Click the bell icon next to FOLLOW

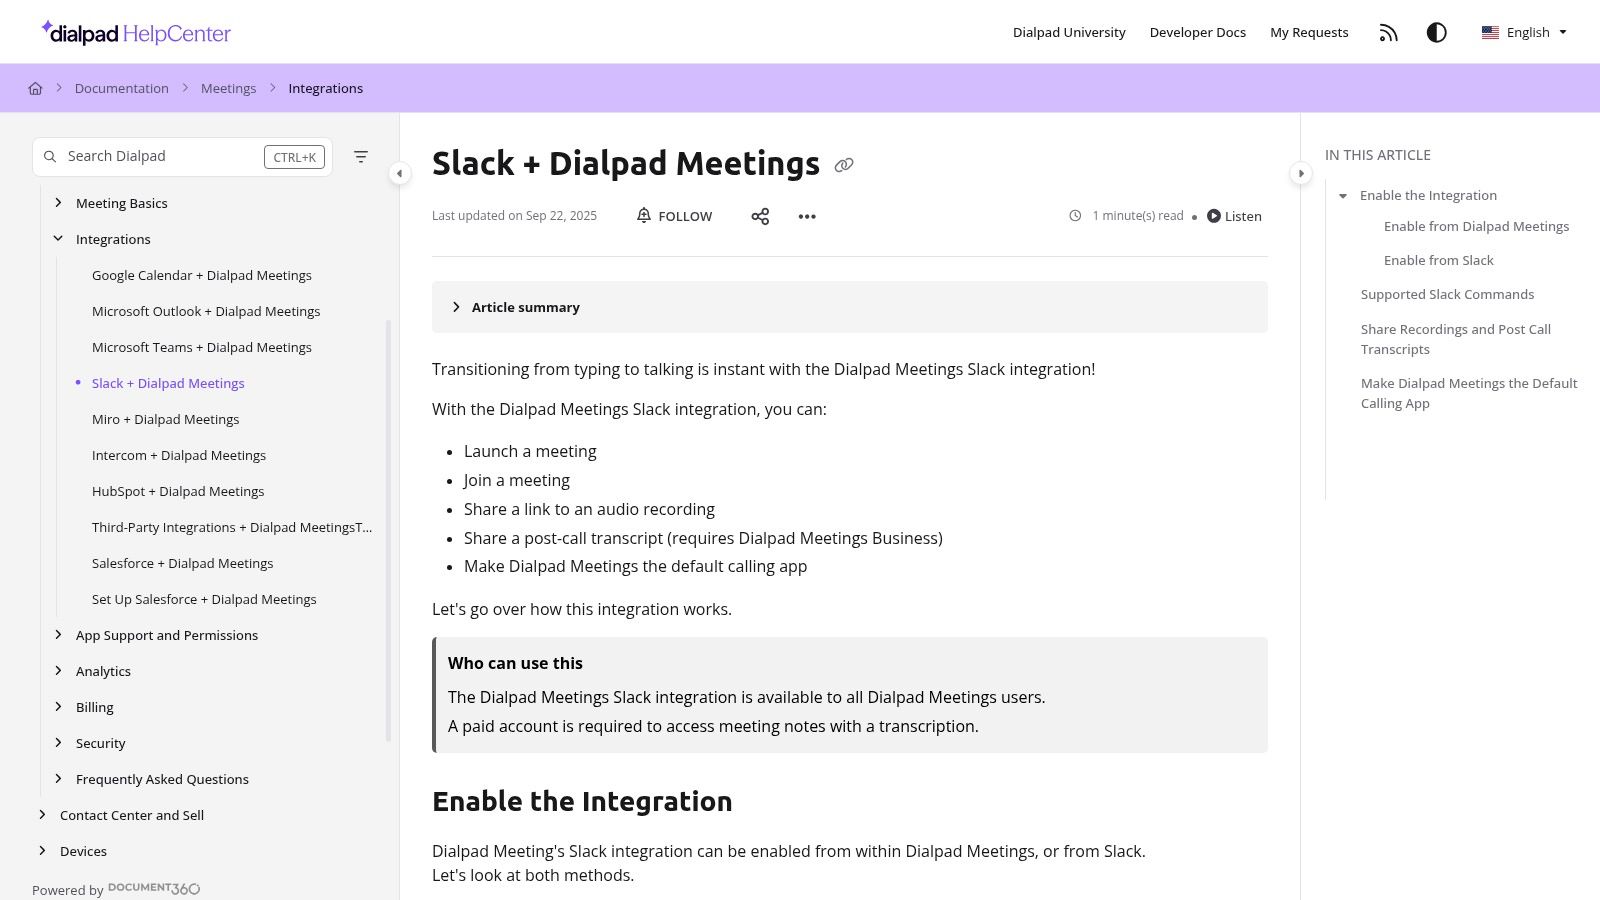[644, 216]
